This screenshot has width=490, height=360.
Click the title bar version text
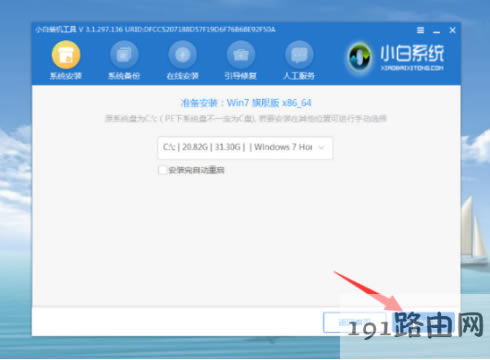pyautogui.click(x=155, y=29)
